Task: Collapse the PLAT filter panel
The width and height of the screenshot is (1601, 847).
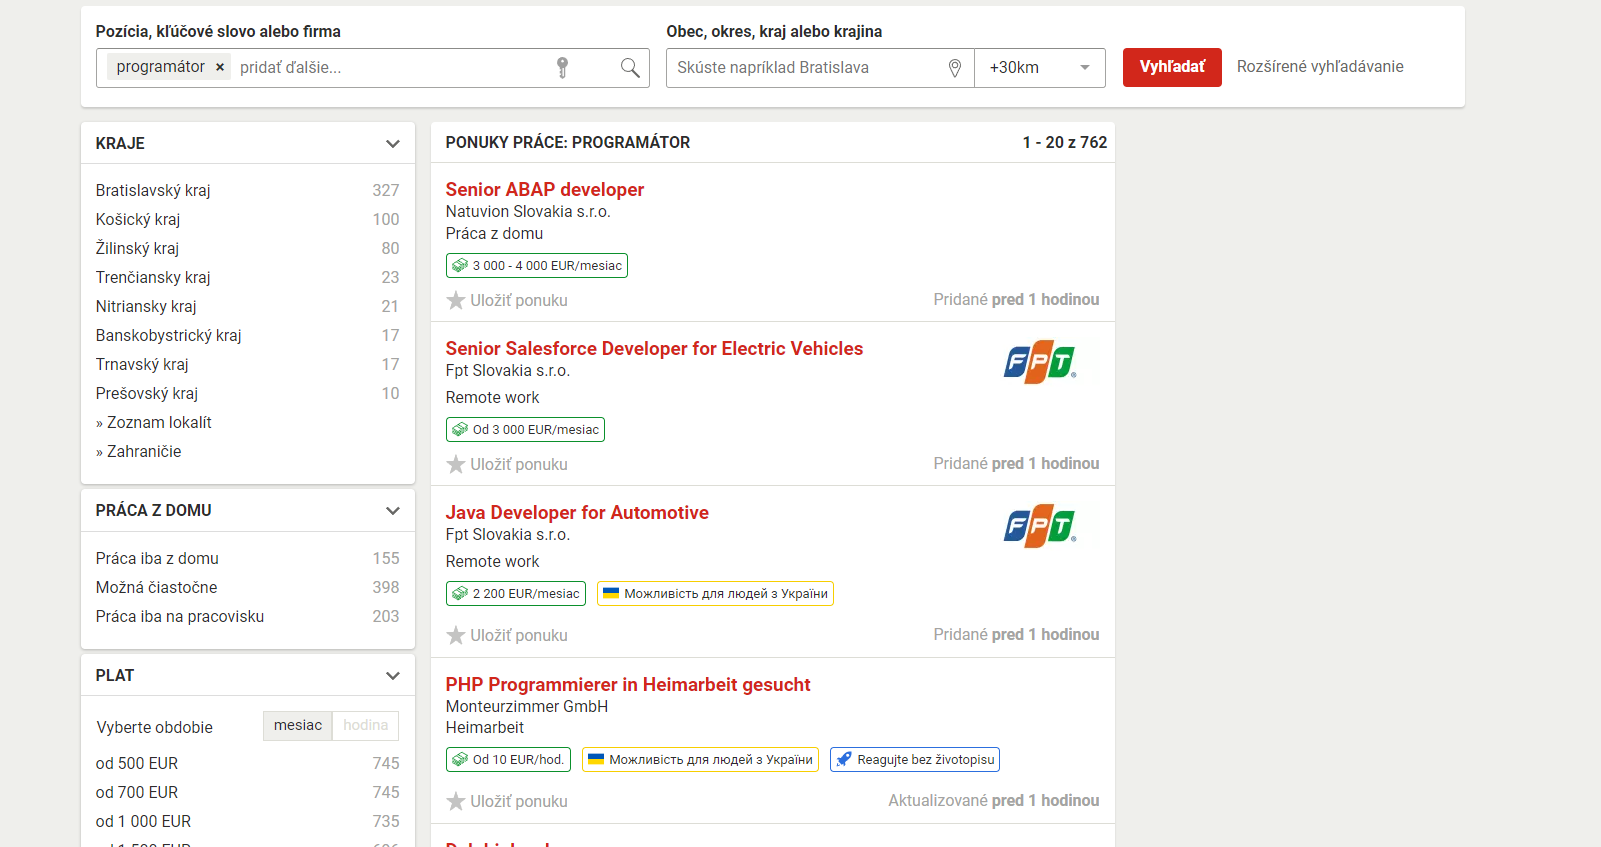Action: pyautogui.click(x=392, y=676)
